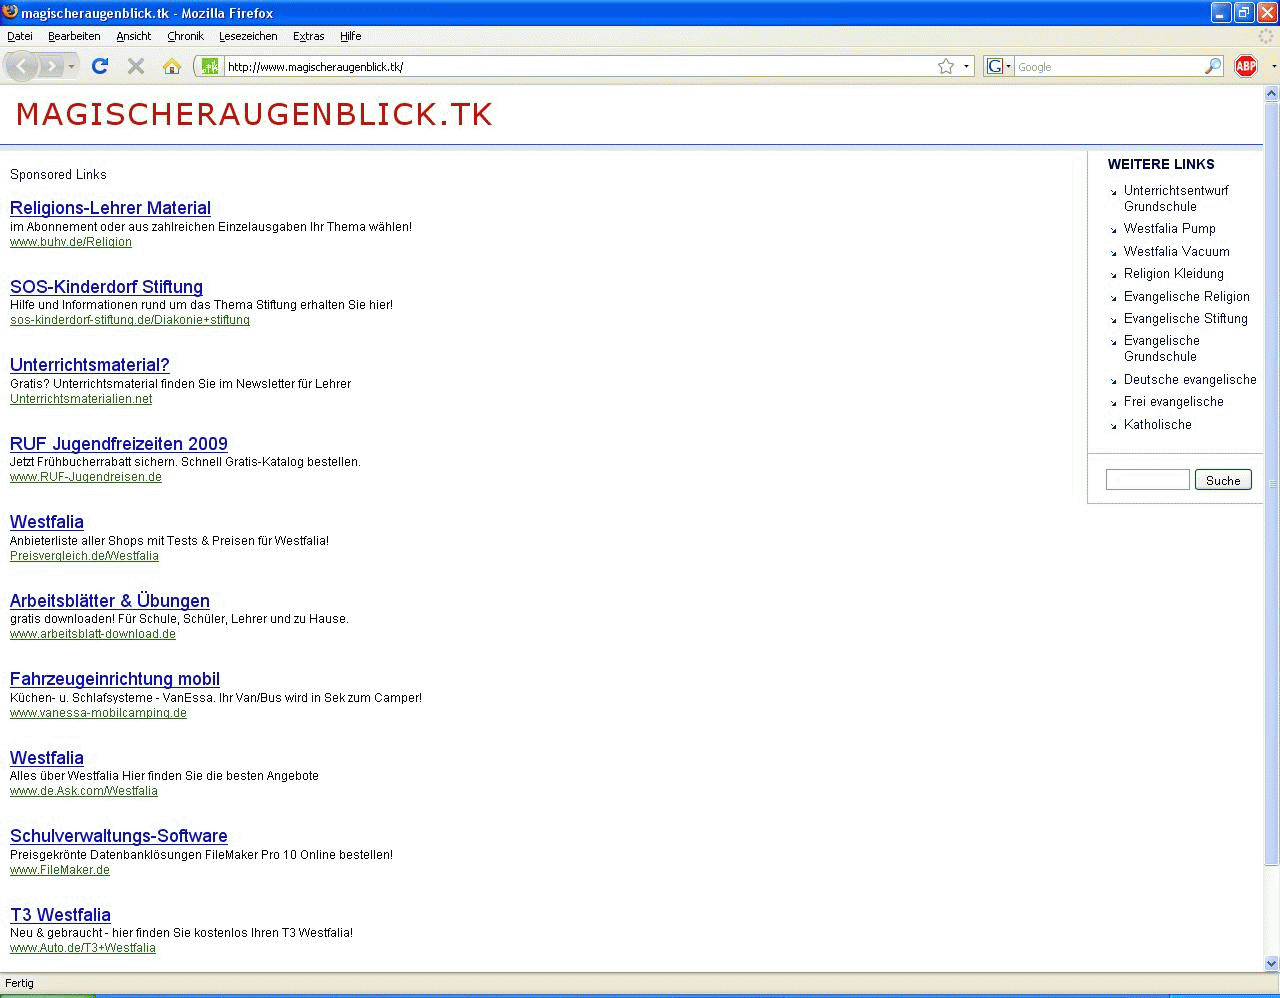Open the Ansicht menu

(x=133, y=36)
